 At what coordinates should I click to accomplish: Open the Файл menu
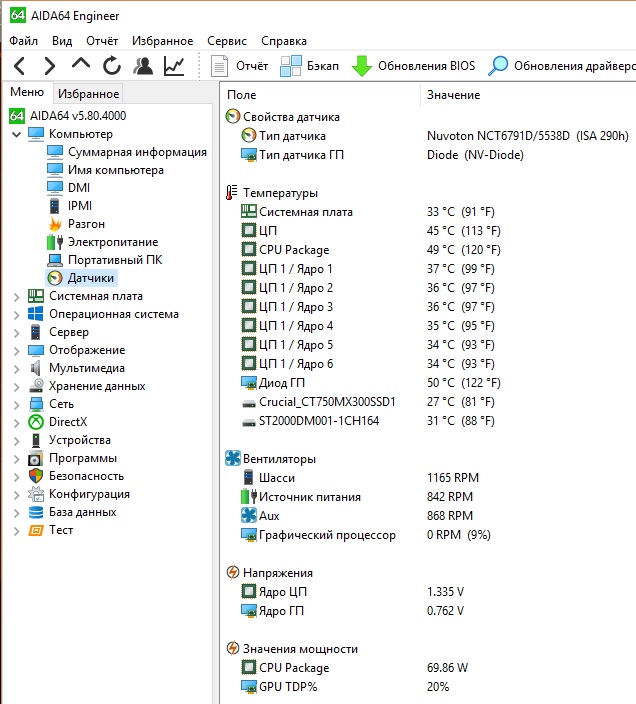coord(23,41)
